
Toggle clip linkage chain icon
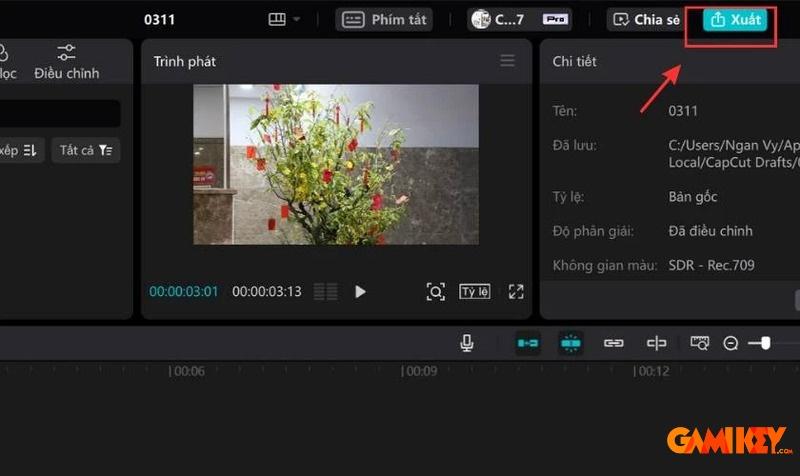(x=613, y=343)
